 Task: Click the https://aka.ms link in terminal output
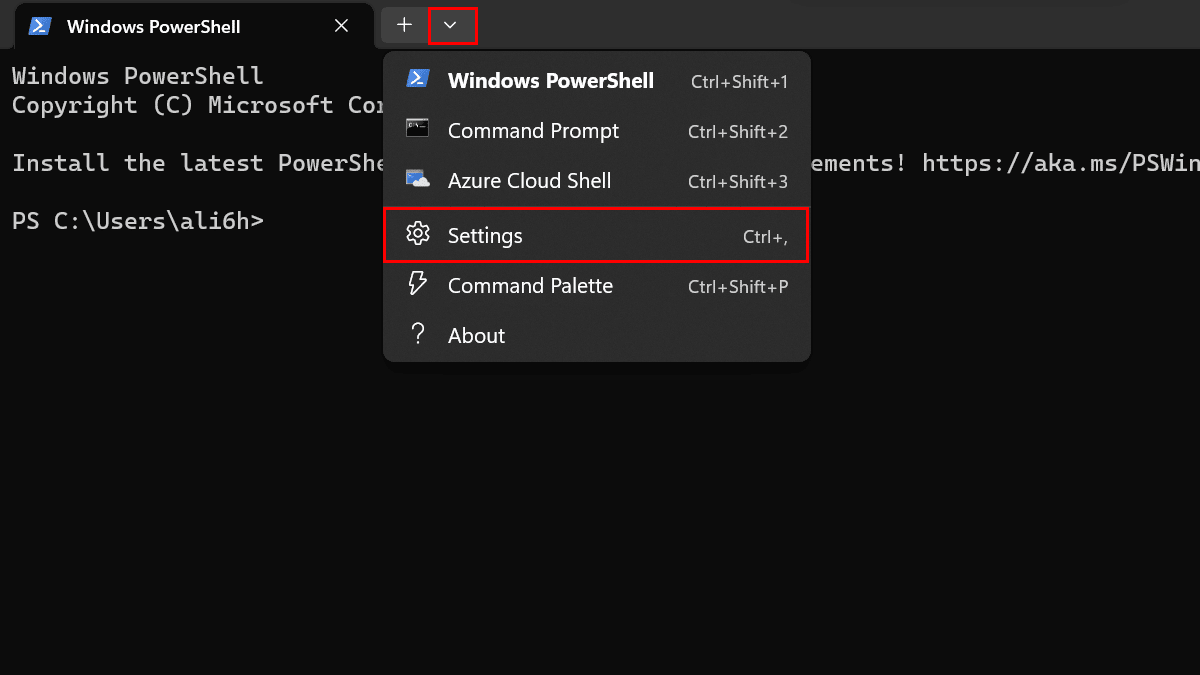click(x=1060, y=163)
